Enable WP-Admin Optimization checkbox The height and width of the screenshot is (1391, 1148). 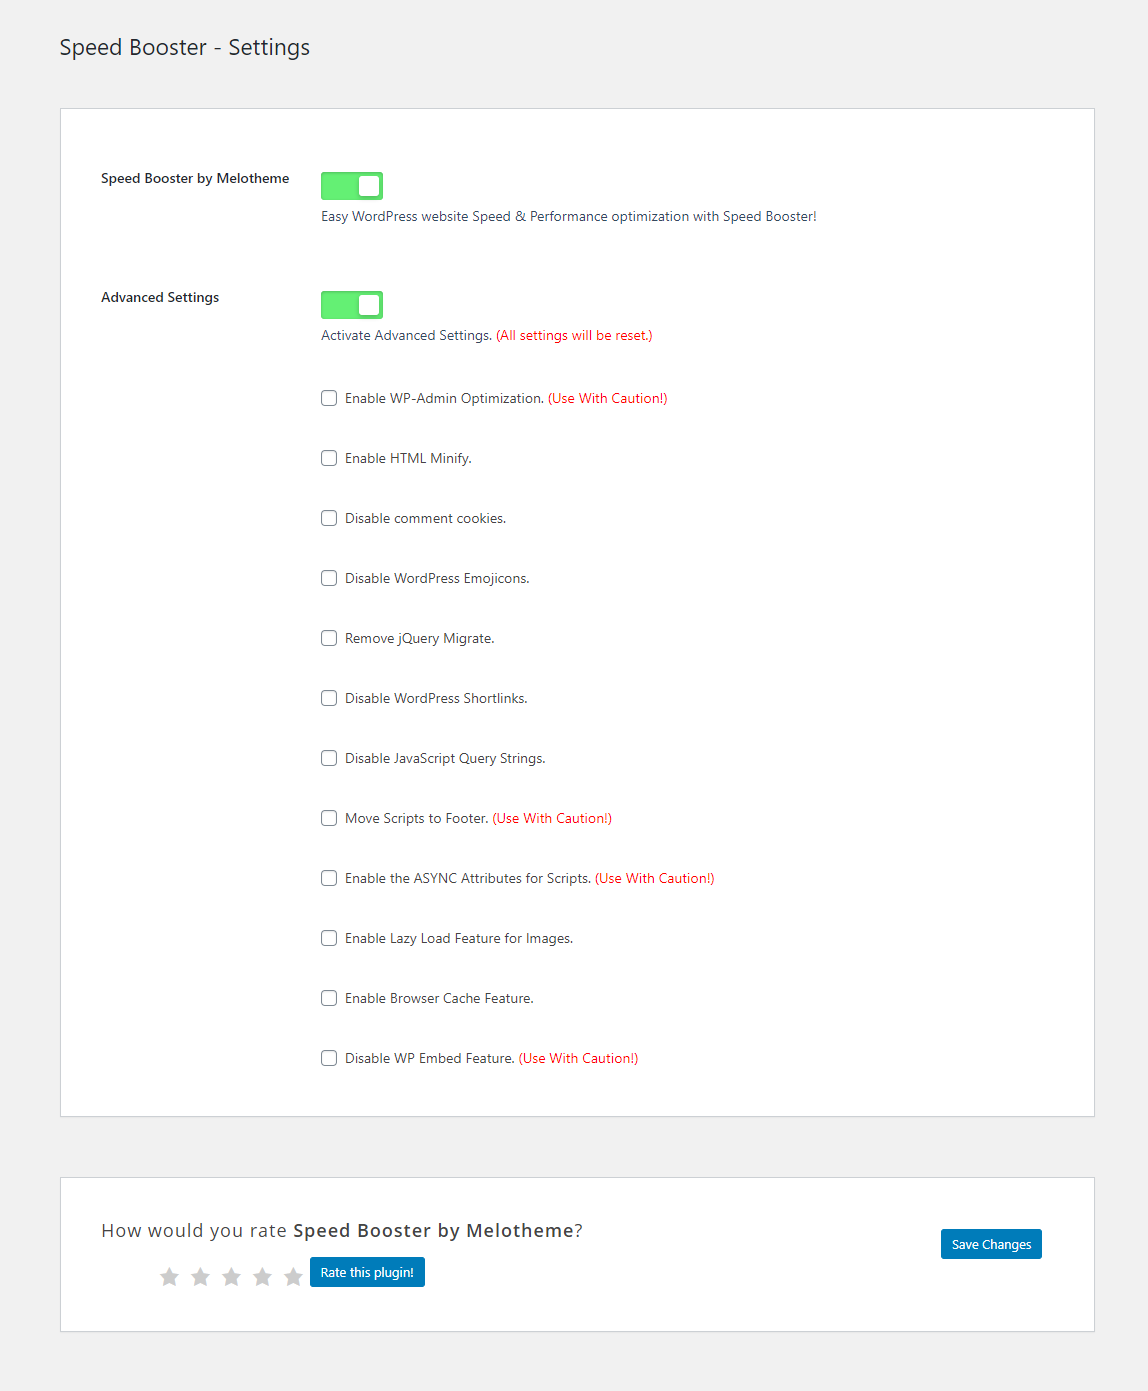[329, 398]
